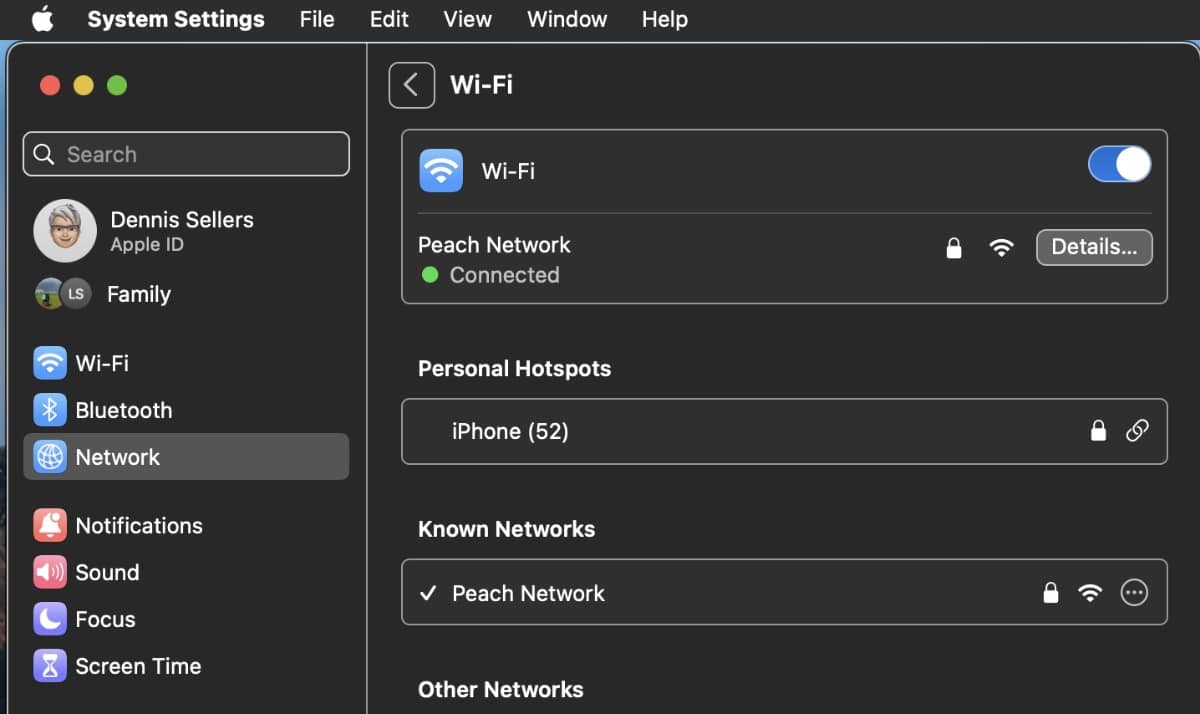Open Notifications via the bell icon
The height and width of the screenshot is (714, 1200).
click(x=50, y=525)
